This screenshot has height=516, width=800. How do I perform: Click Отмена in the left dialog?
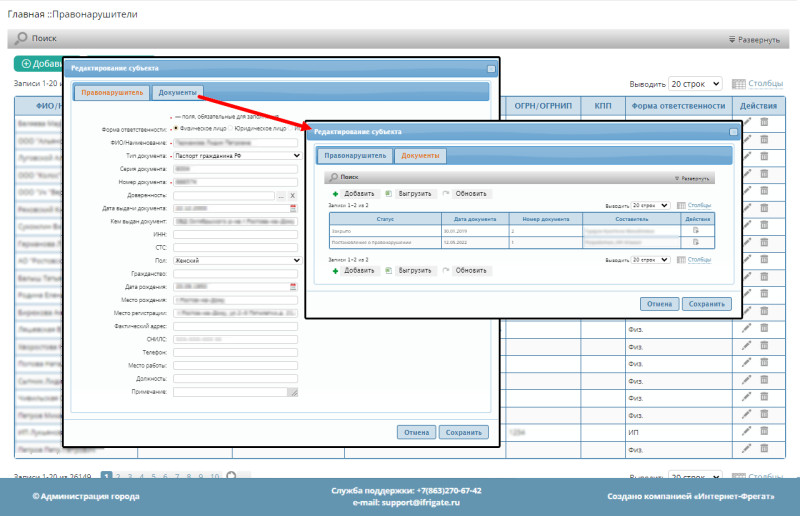pos(414,433)
